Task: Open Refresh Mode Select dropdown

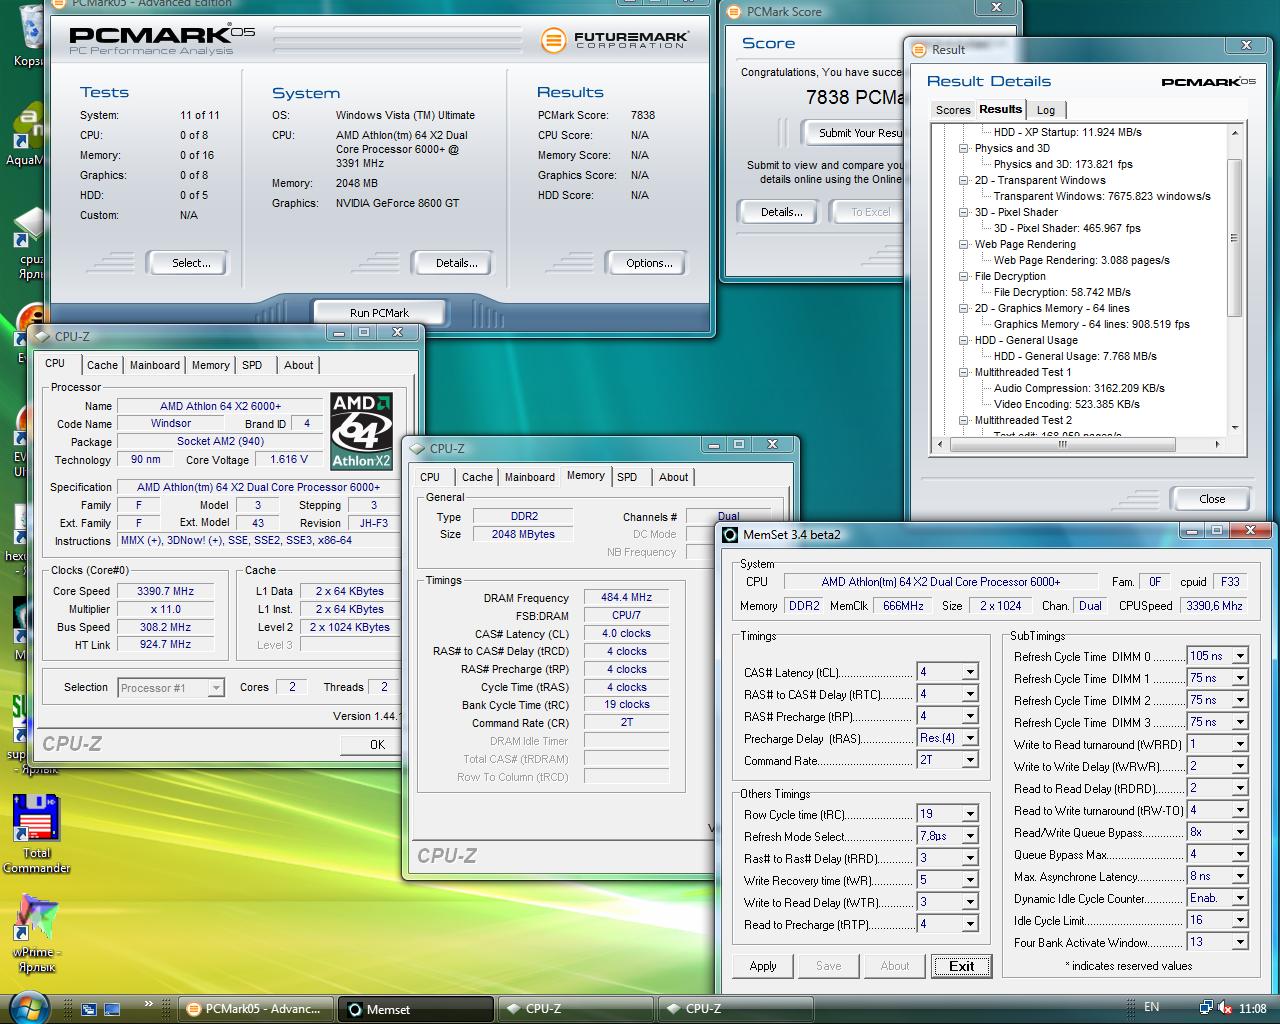Action: 970,836
